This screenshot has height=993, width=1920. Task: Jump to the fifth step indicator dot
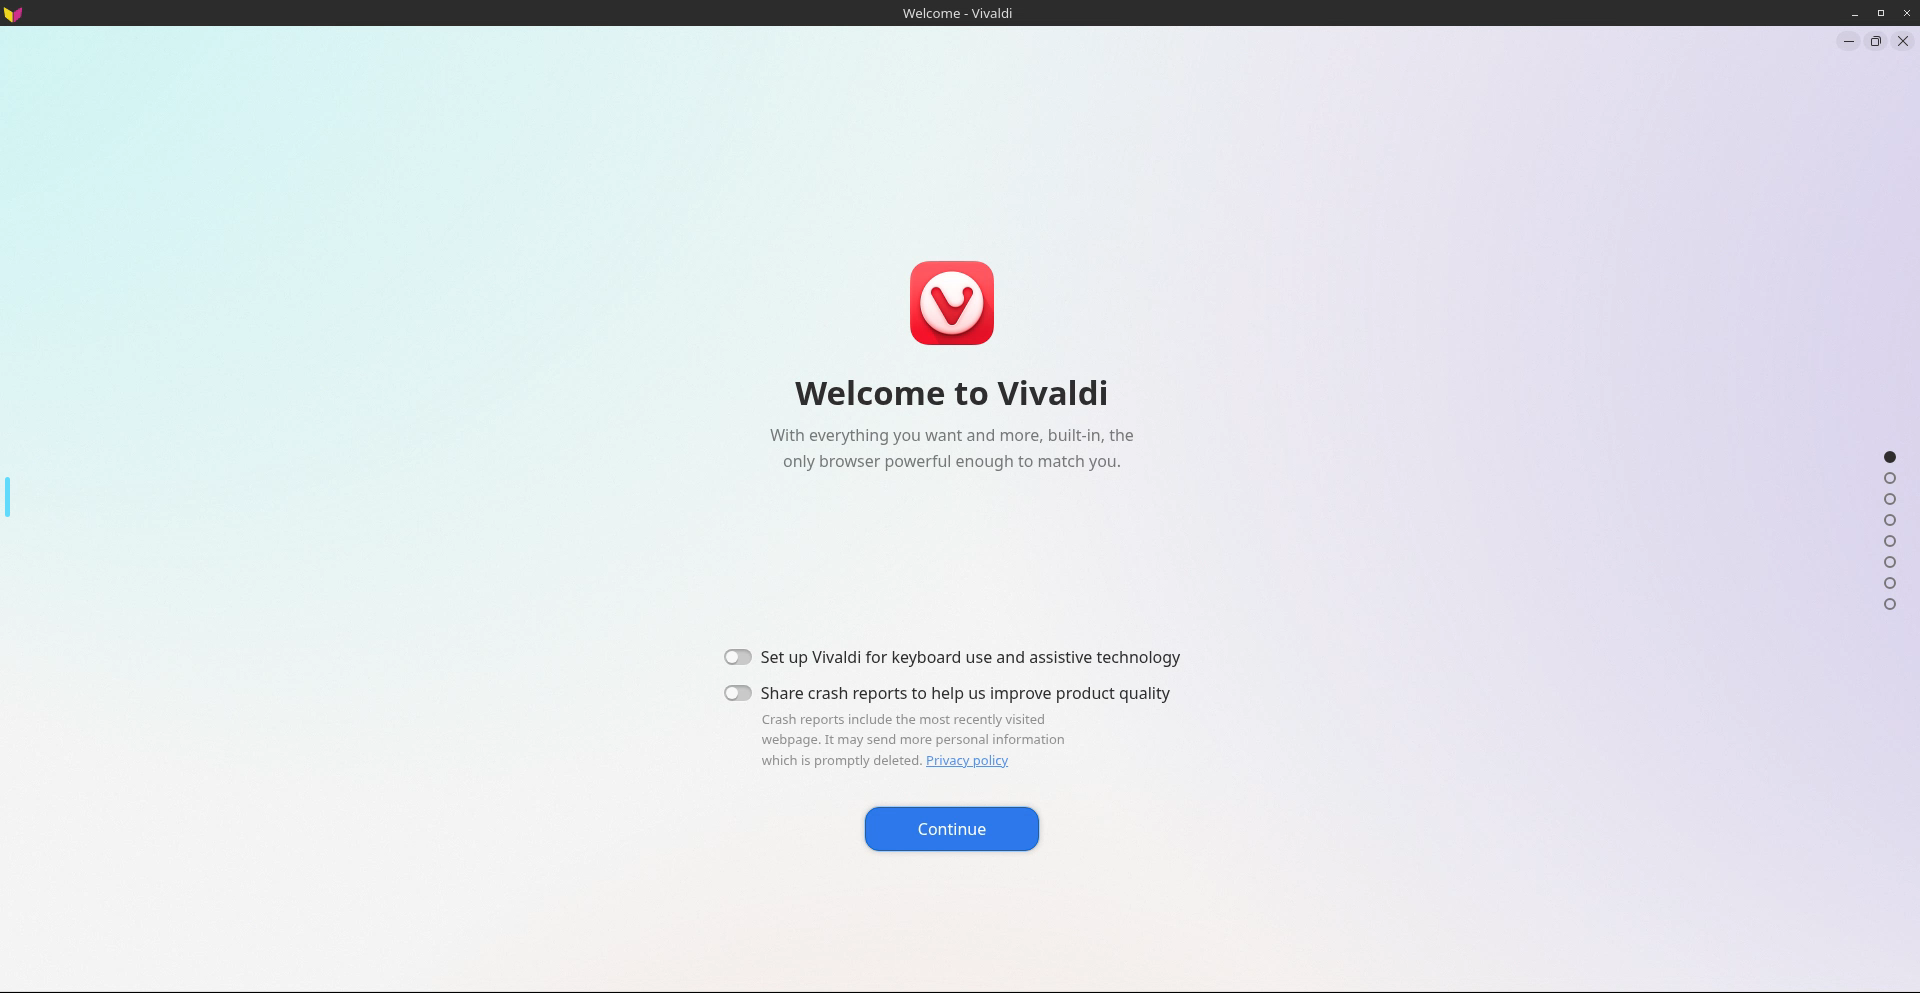[x=1890, y=541]
